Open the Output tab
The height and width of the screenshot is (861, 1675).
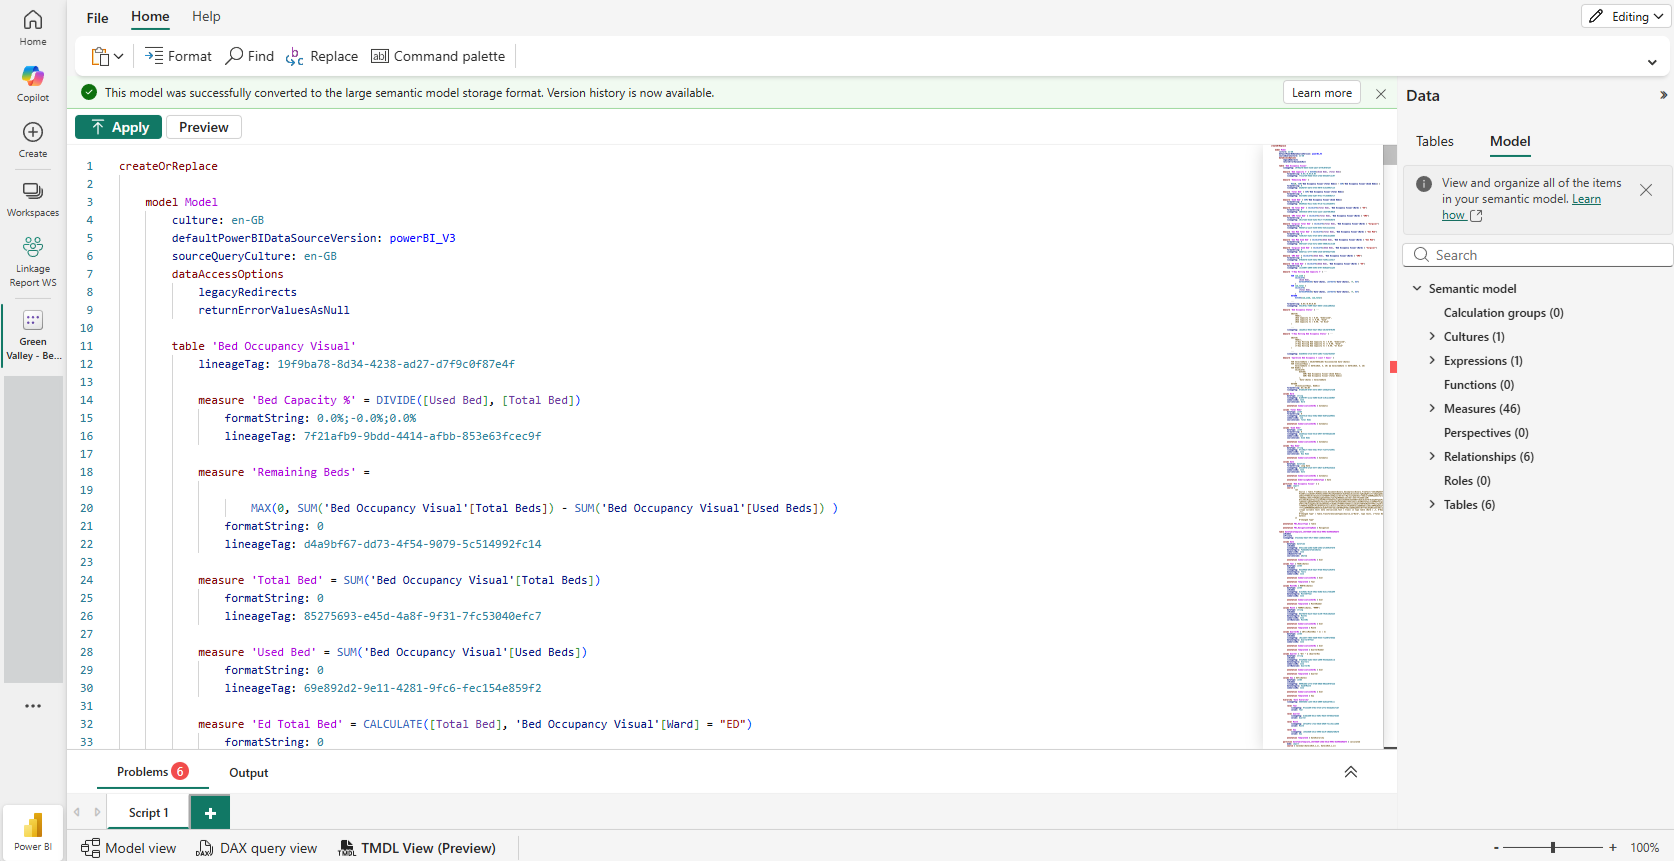pyautogui.click(x=249, y=773)
